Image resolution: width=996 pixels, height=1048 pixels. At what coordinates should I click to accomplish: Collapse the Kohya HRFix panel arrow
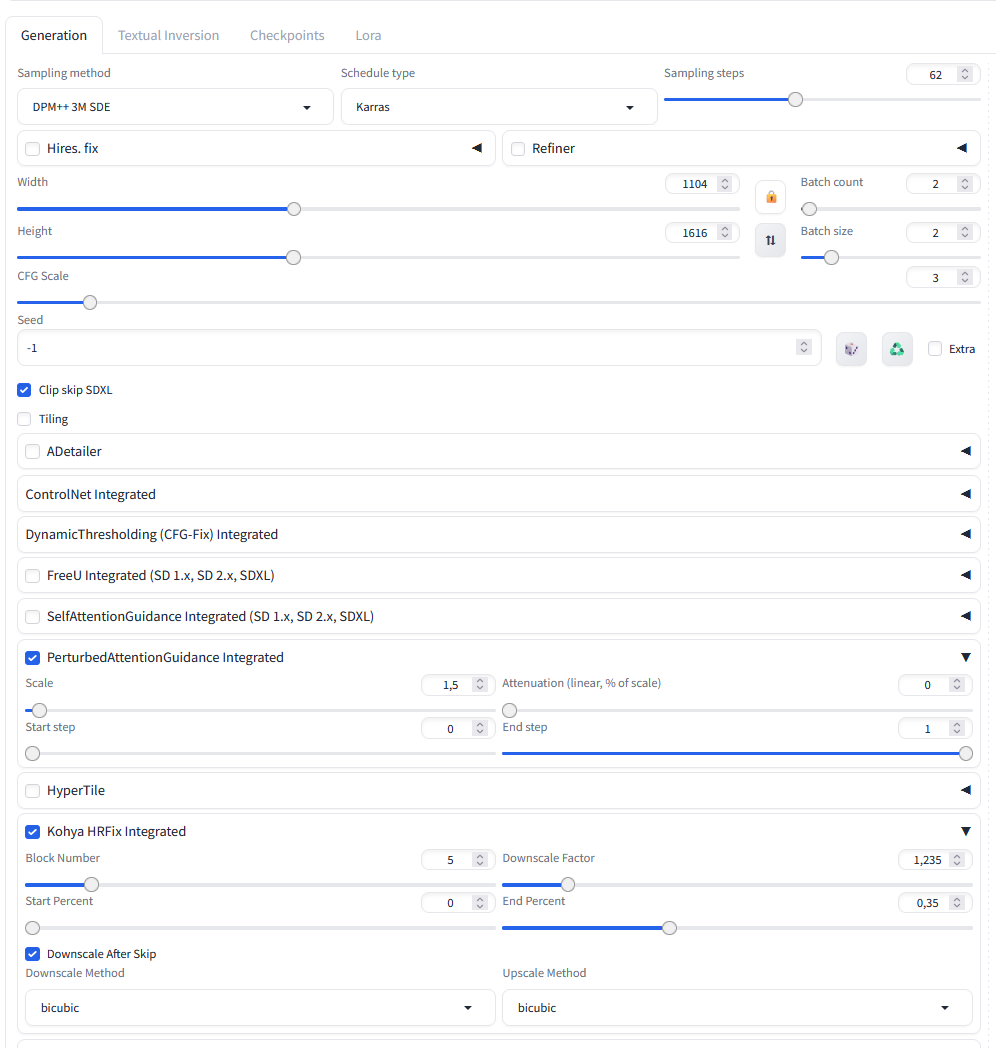(966, 831)
